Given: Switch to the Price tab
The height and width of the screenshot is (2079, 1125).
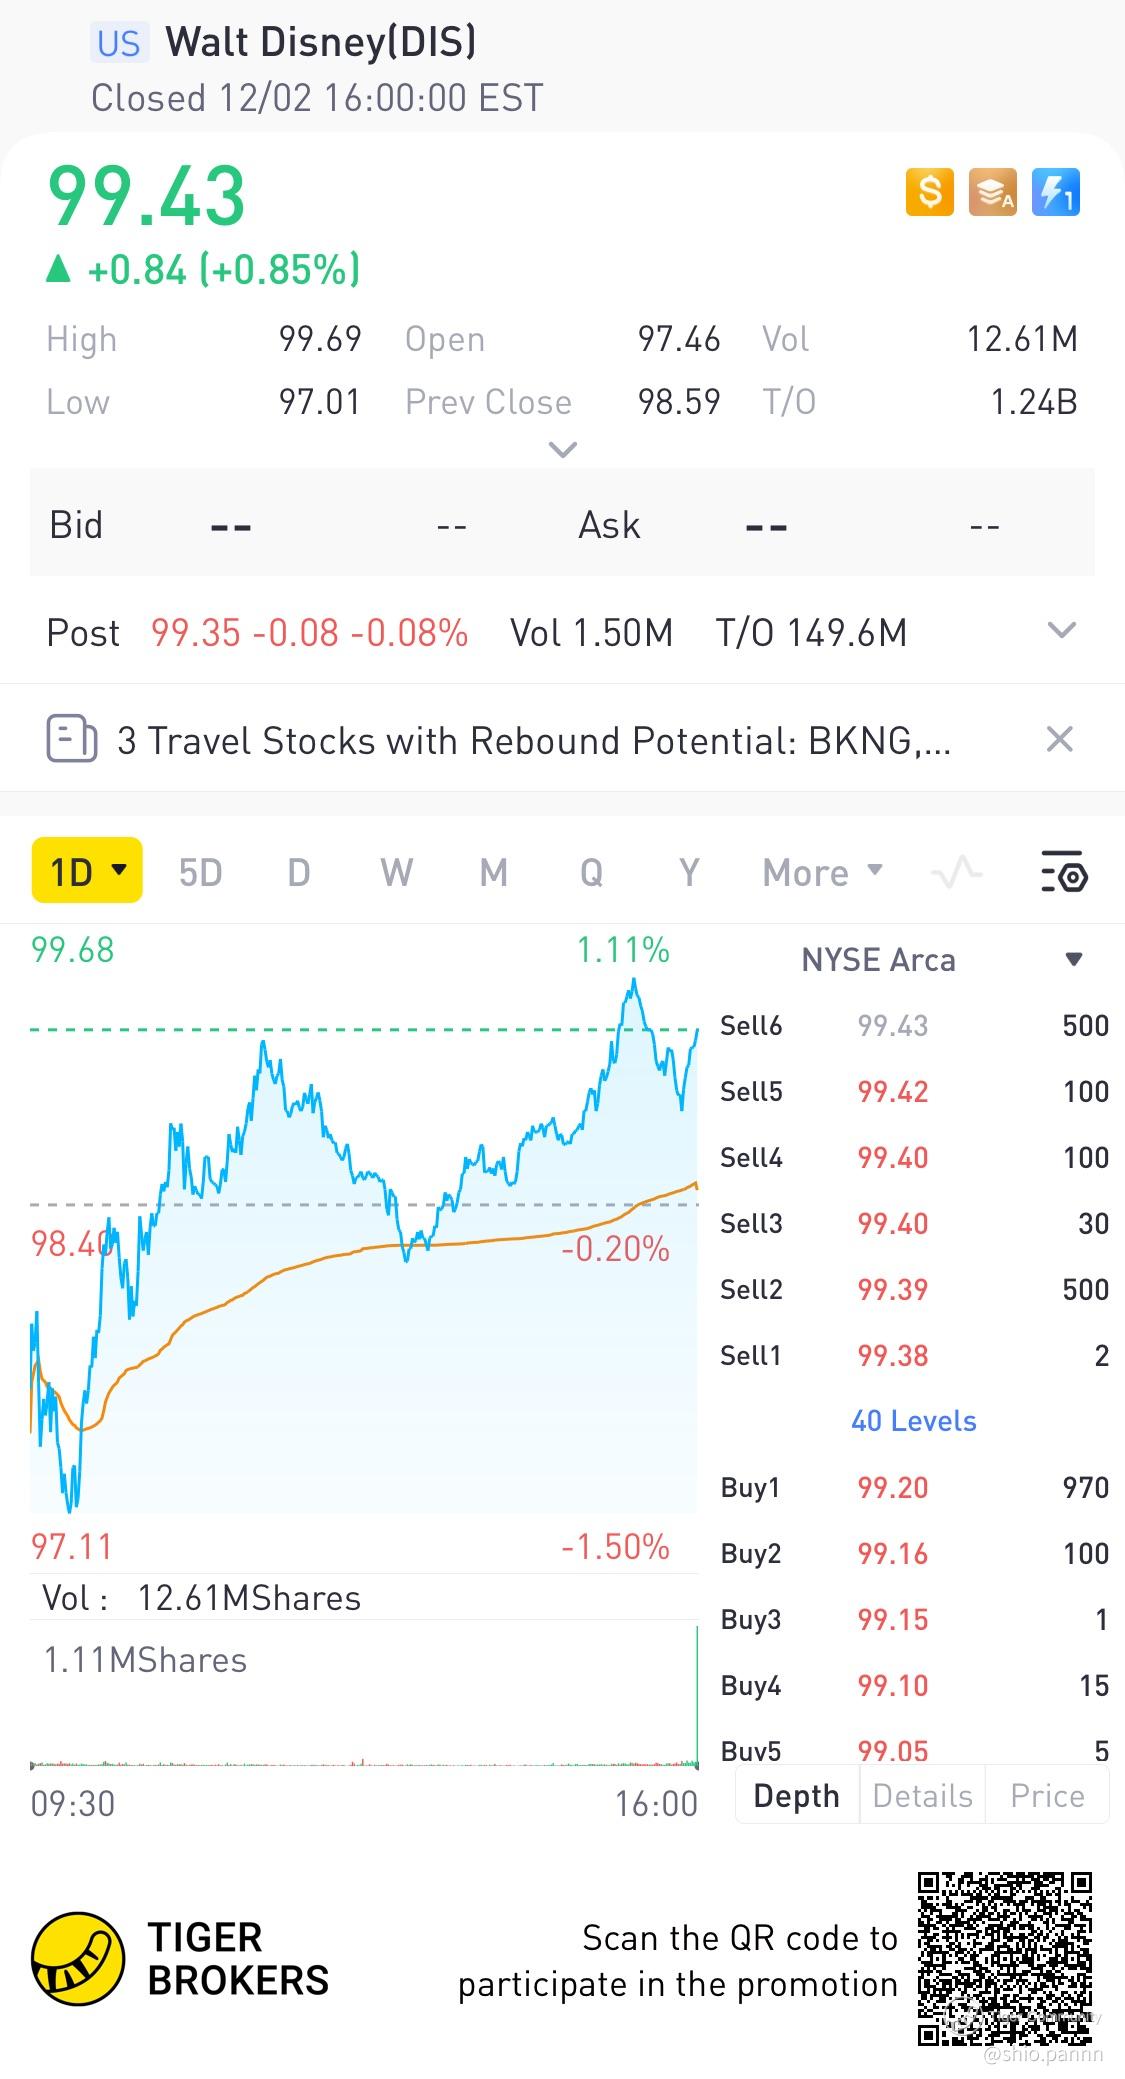Looking at the screenshot, I should pyautogui.click(x=1047, y=1796).
